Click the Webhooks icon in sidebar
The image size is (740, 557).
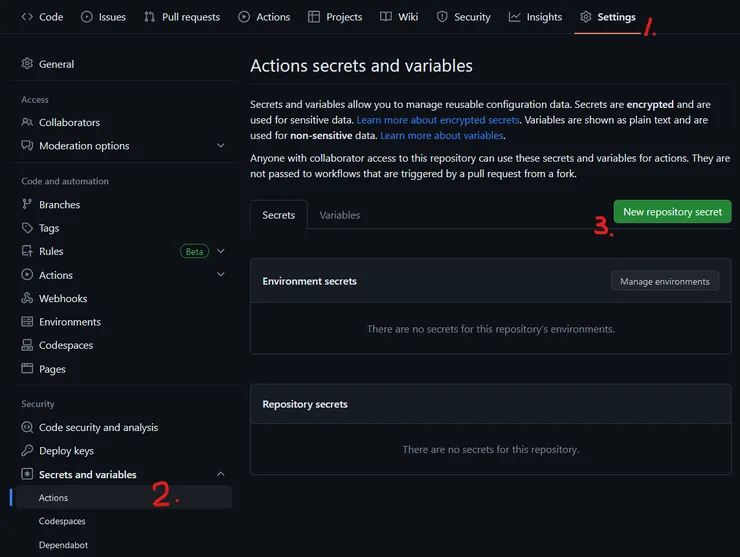[28, 299]
